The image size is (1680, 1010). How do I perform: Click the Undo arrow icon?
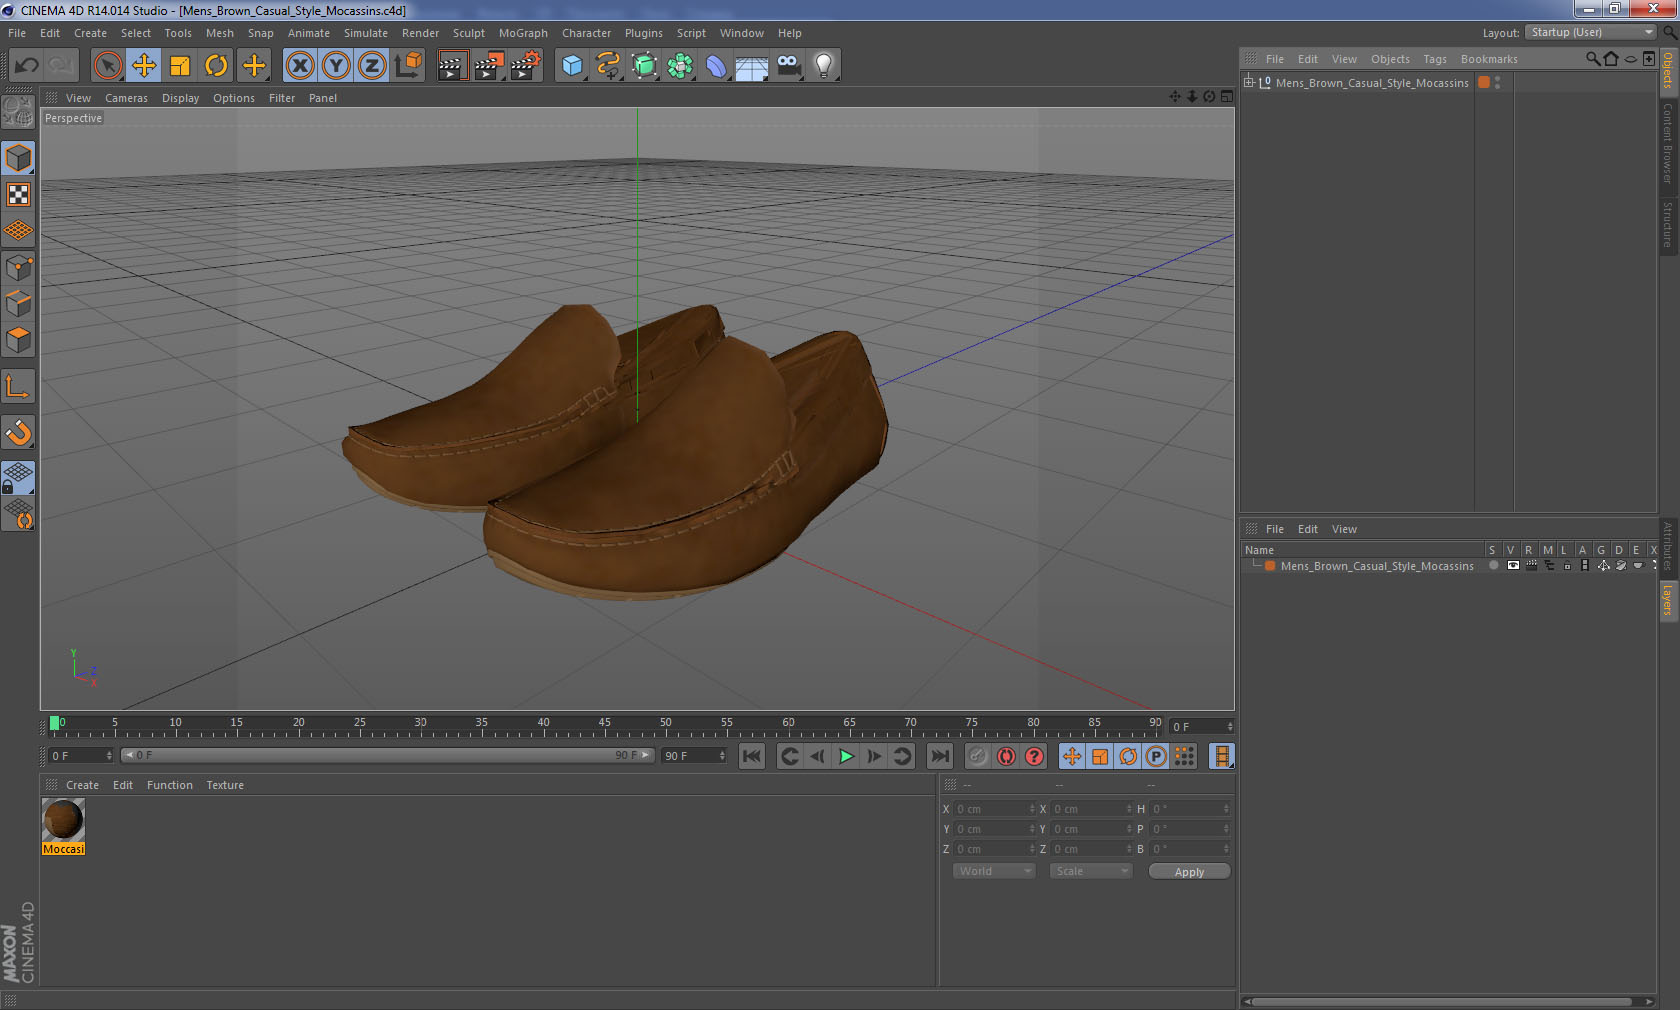click(x=27, y=66)
